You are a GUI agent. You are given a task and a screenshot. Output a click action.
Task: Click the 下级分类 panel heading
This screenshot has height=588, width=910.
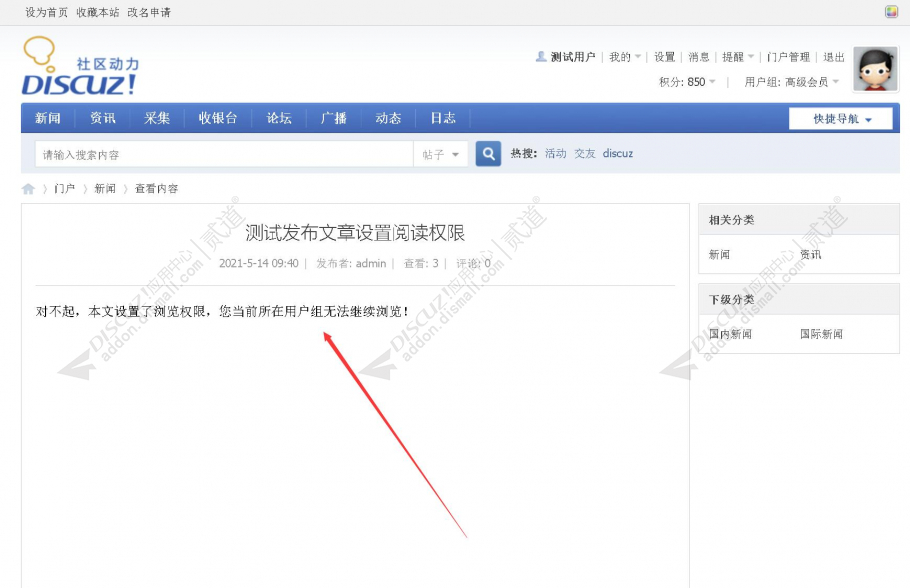click(731, 300)
